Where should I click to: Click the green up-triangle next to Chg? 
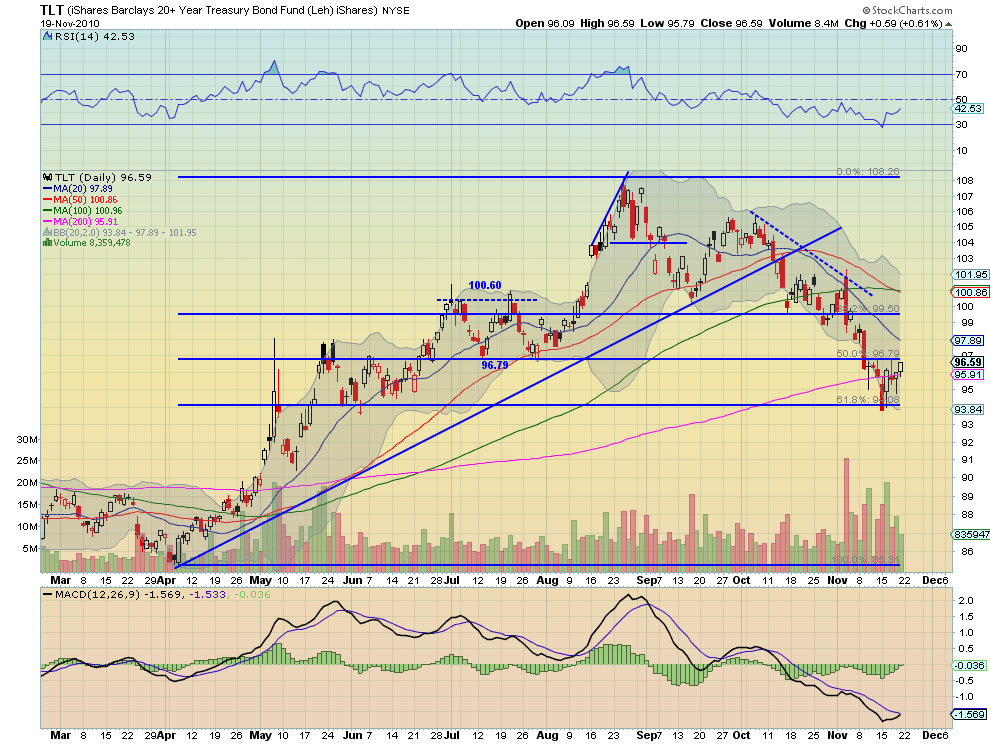948,24
